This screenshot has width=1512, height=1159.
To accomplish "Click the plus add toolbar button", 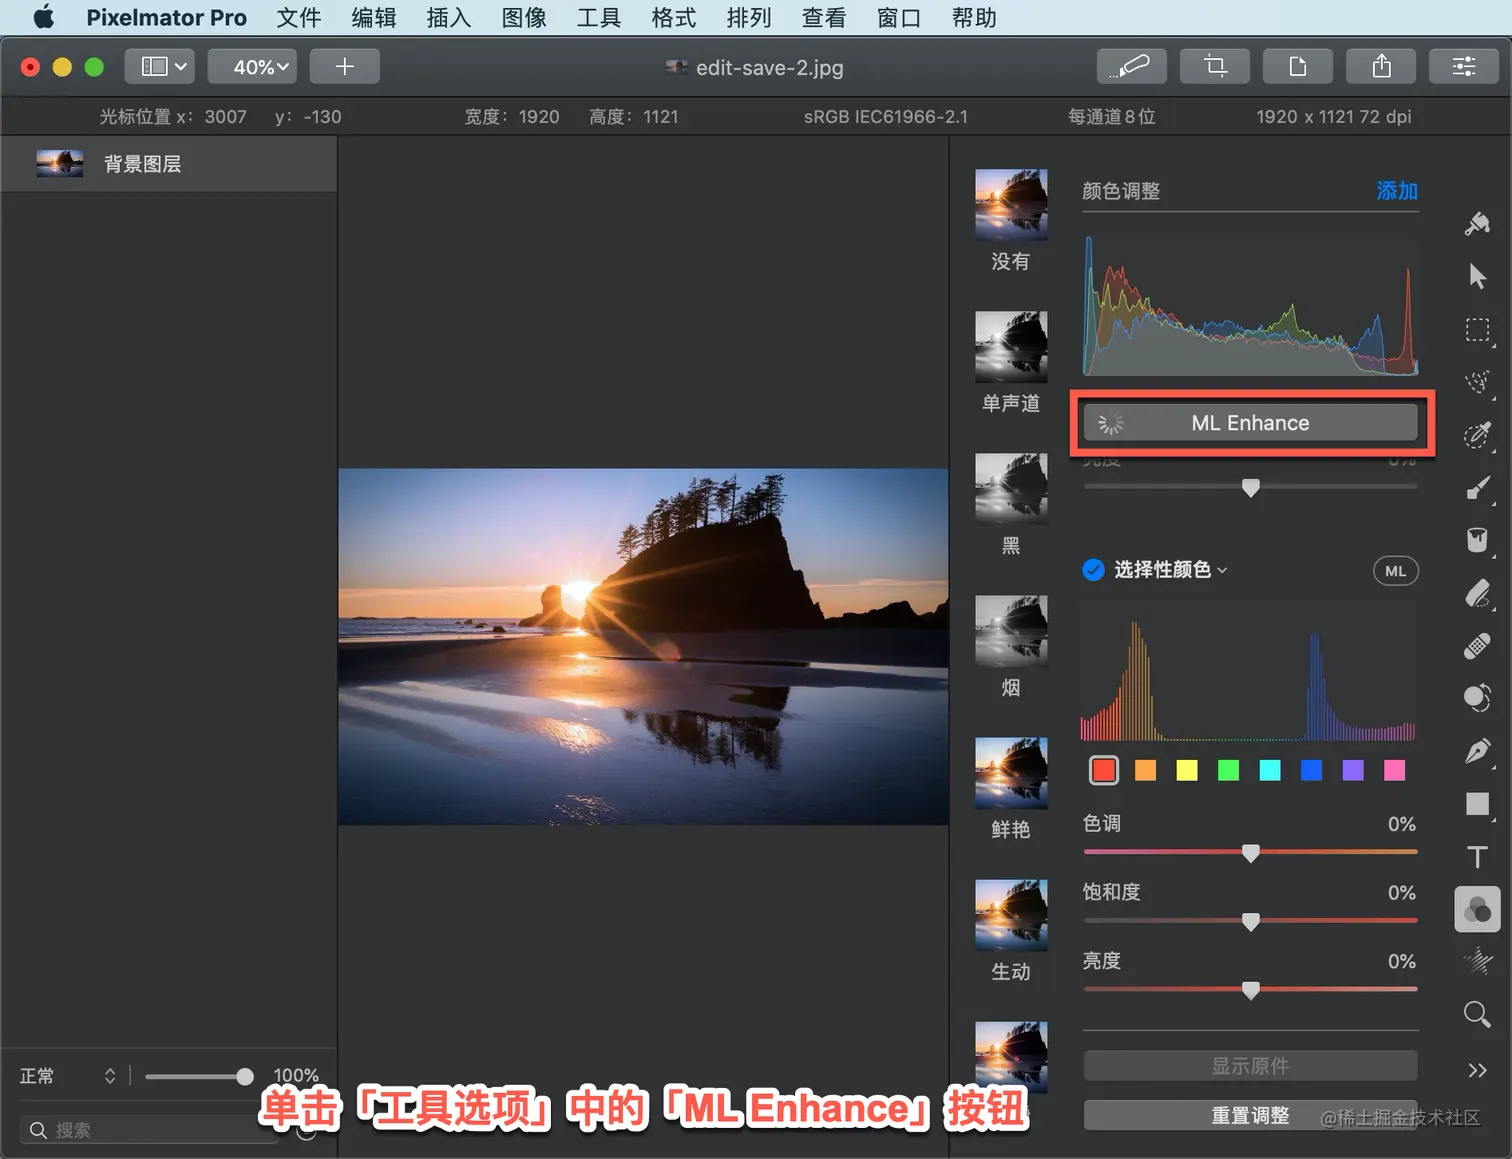I will (x=344, y=66).
